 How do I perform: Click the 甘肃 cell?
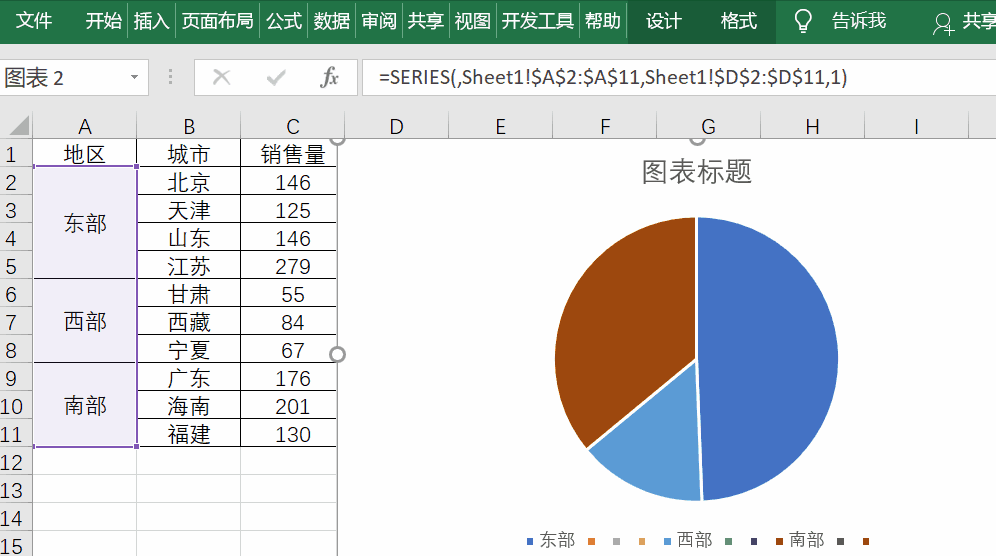coord(189,294)
